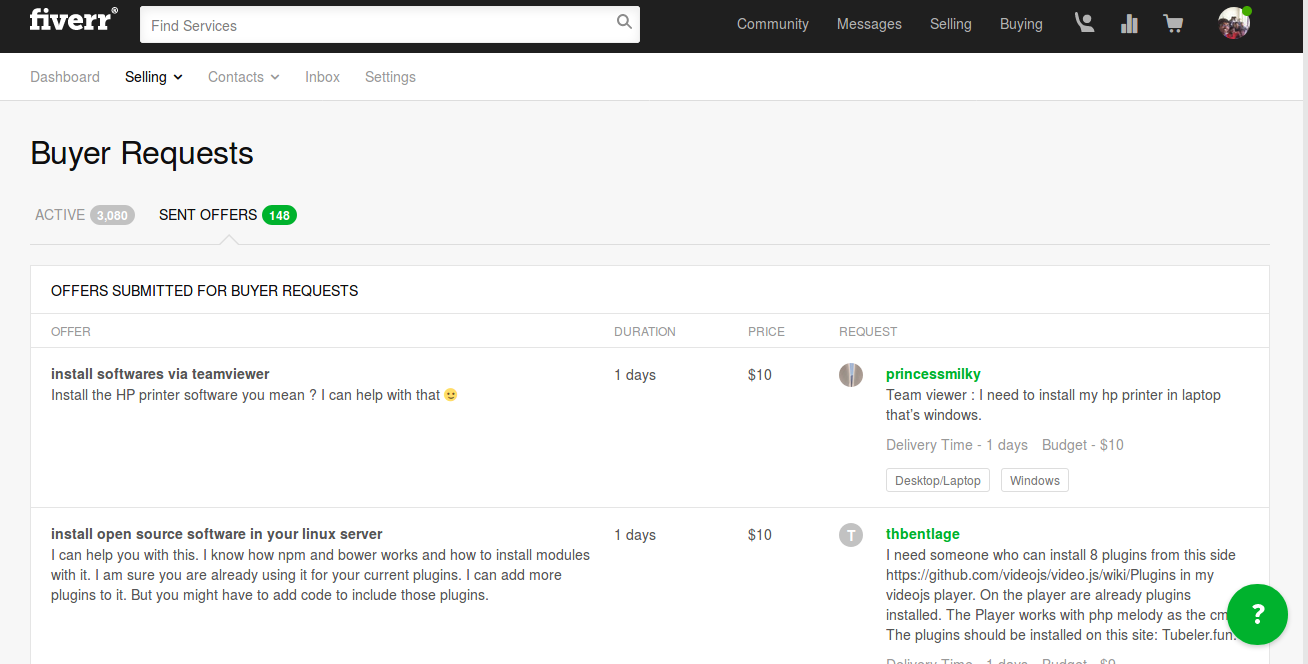Click the 3,080 active count badge
Image resolution: width=1308 pixels, height=664 pixels.
(112, 215)
